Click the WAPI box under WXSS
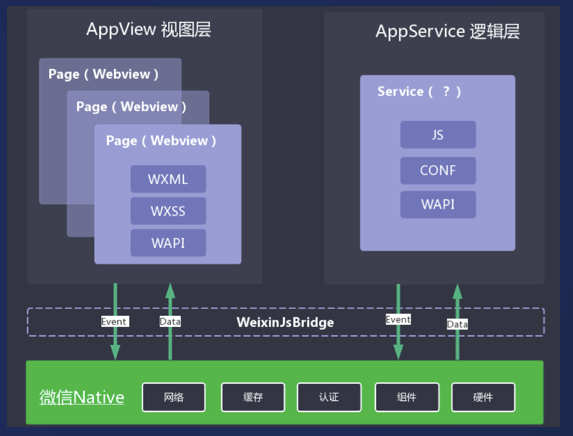This screenshot has width=573, height=436. pyautogui.click(x=168, y=243)
